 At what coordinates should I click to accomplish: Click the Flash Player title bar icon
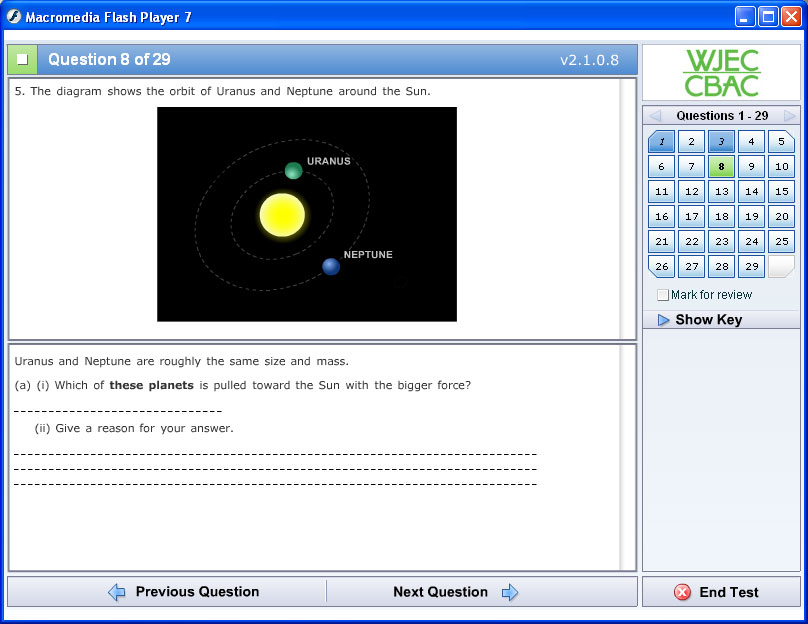point(14,16)
